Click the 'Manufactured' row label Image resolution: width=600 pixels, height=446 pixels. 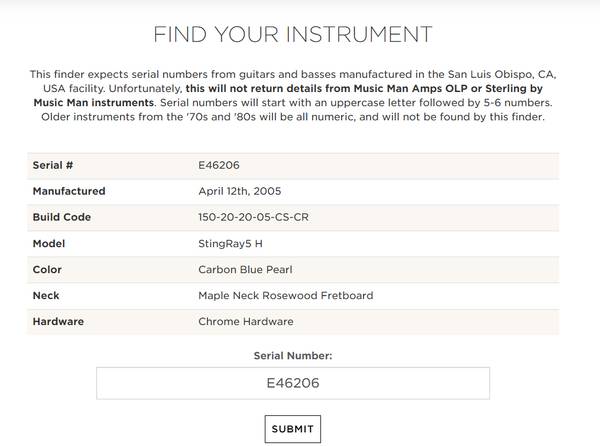coord(69,191)
